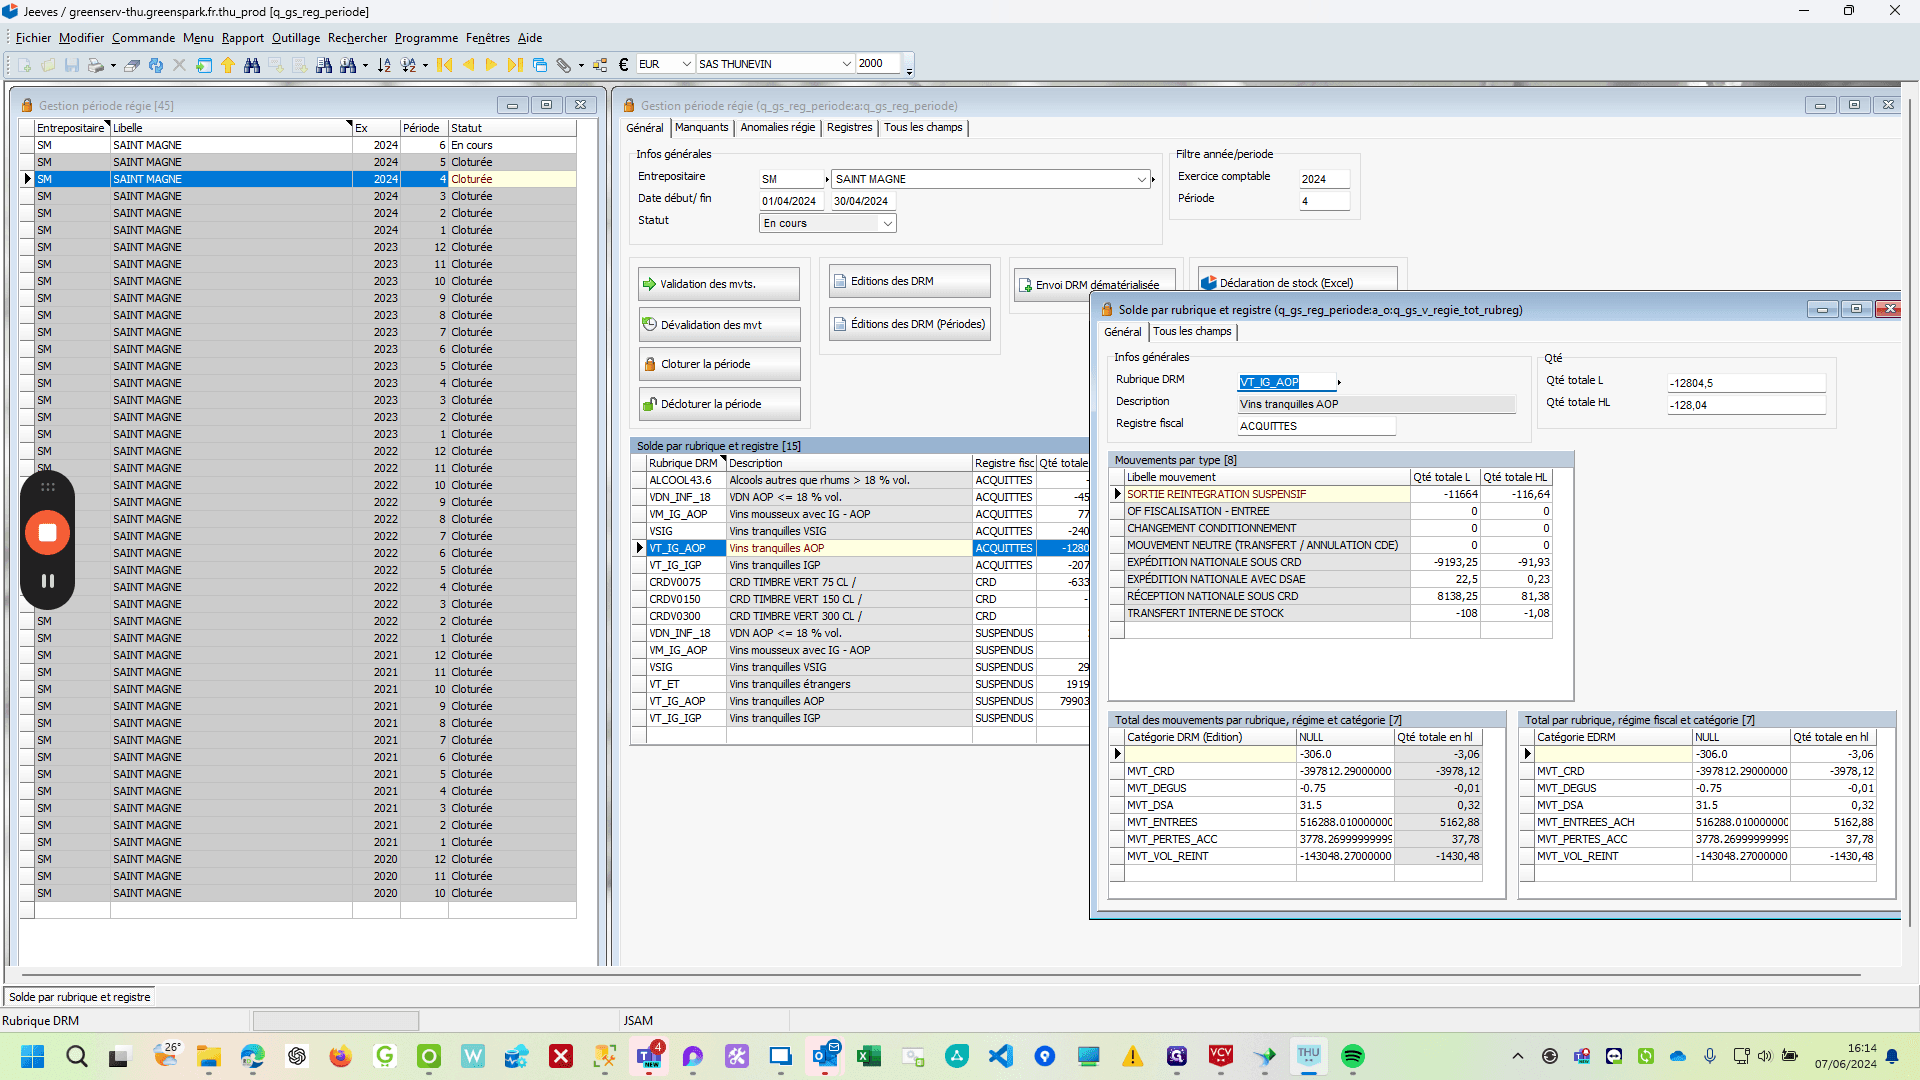Expand the SAS THUNEVIN company dropdown
The width and height of the screenshot is (1920, 1080).
(x=846, y=64)
